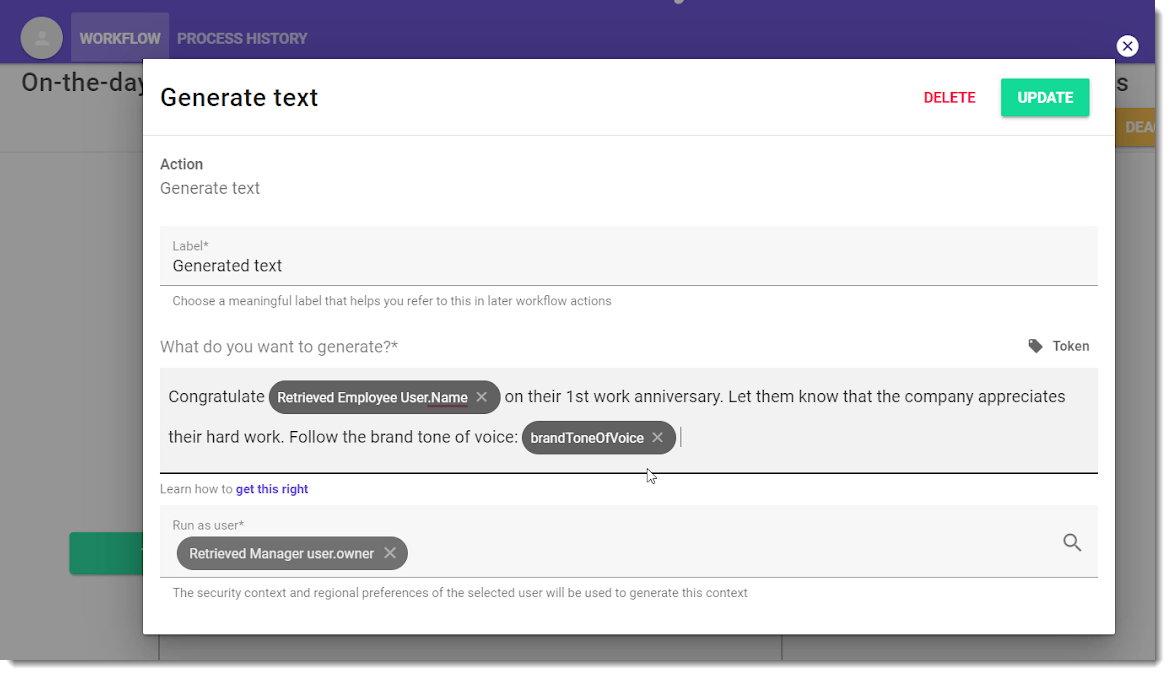Edit the Label field containing Generated text
The height and width of the screenshot is (675, 1170).
pyautogui.click(x=400, y=265)
